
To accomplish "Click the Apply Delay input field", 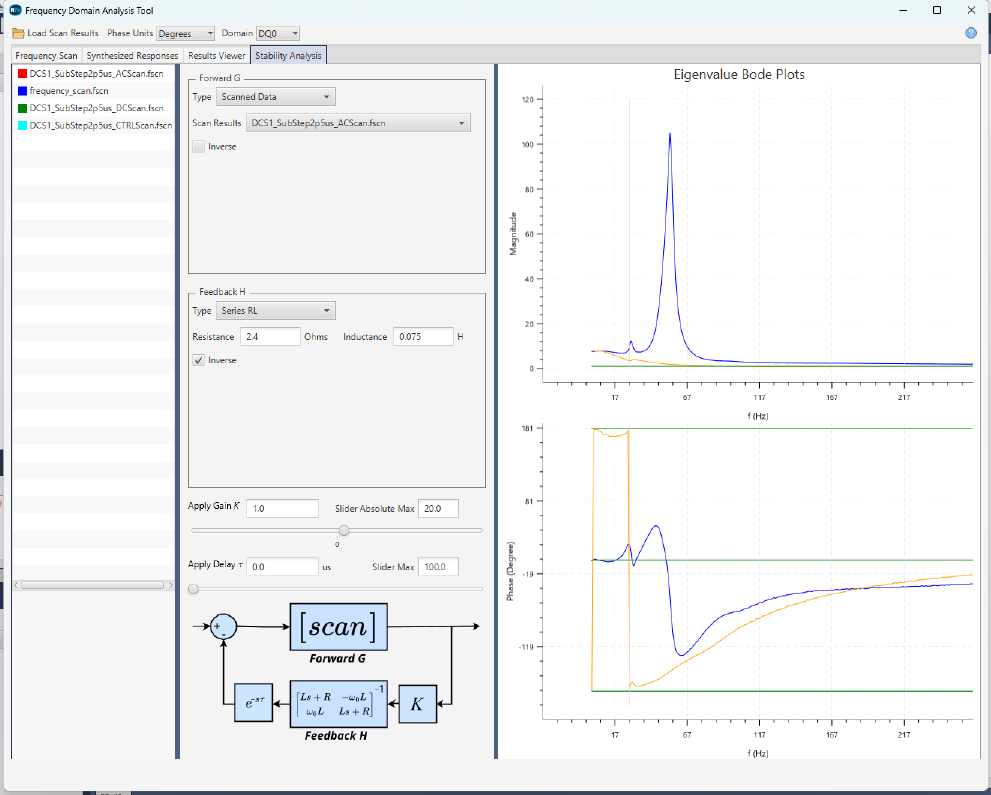I will tap(283, 567).
